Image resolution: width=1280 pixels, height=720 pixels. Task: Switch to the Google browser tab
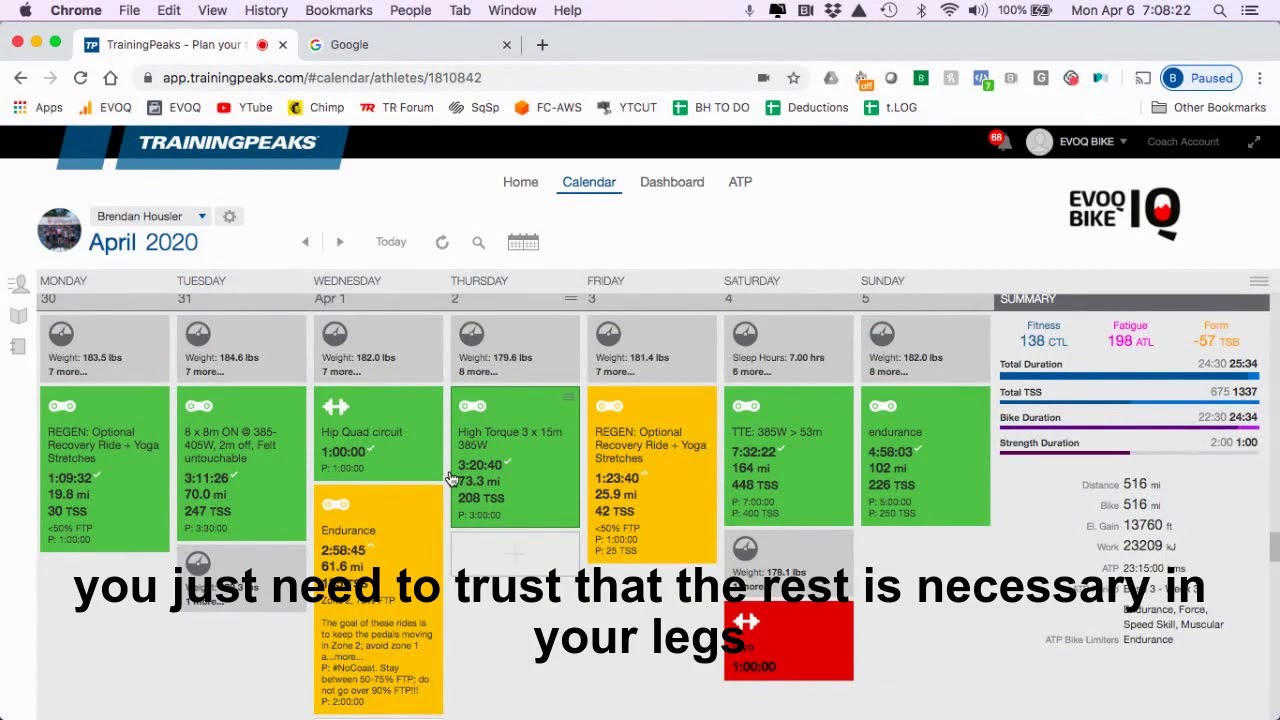410,45
